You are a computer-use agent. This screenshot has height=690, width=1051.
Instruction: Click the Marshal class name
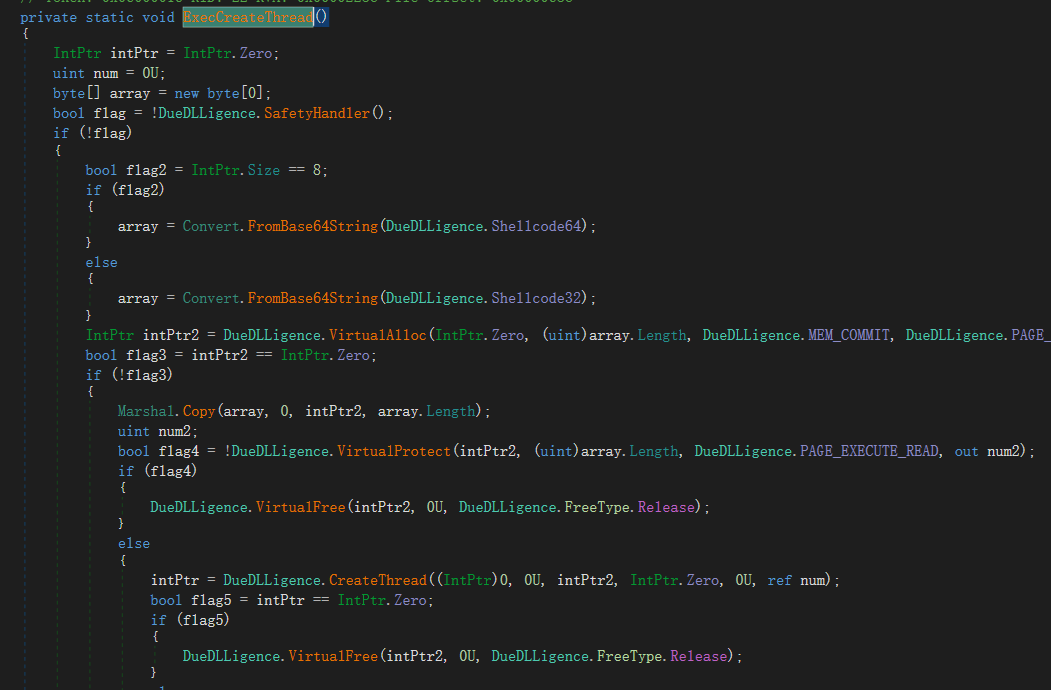(x=146, y=411)
